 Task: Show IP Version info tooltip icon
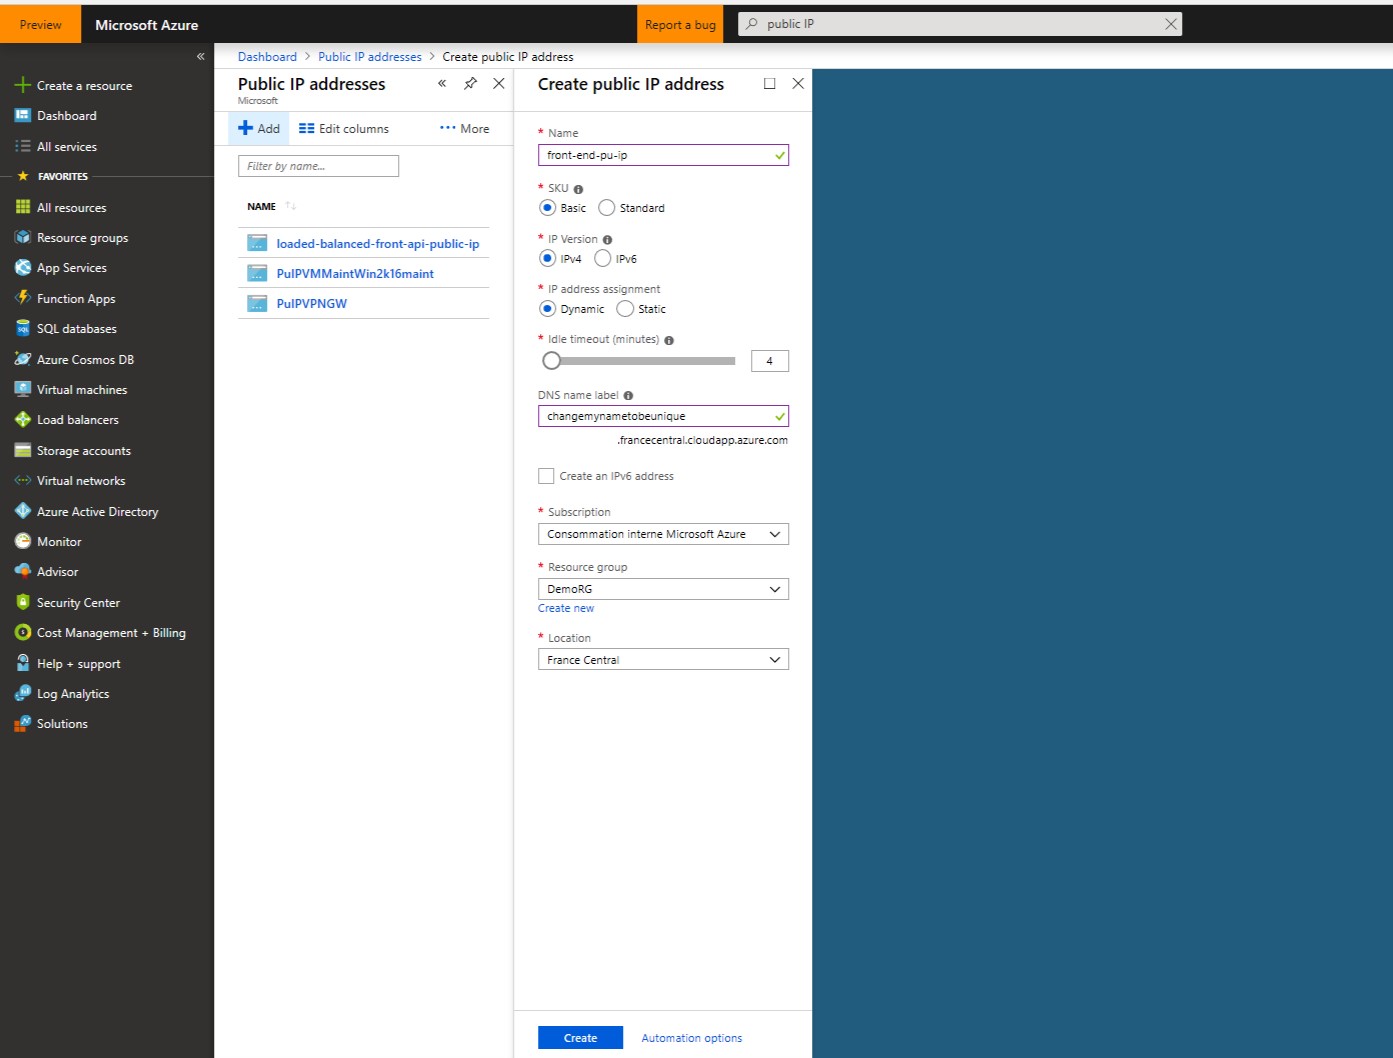[x=607, y=240]
